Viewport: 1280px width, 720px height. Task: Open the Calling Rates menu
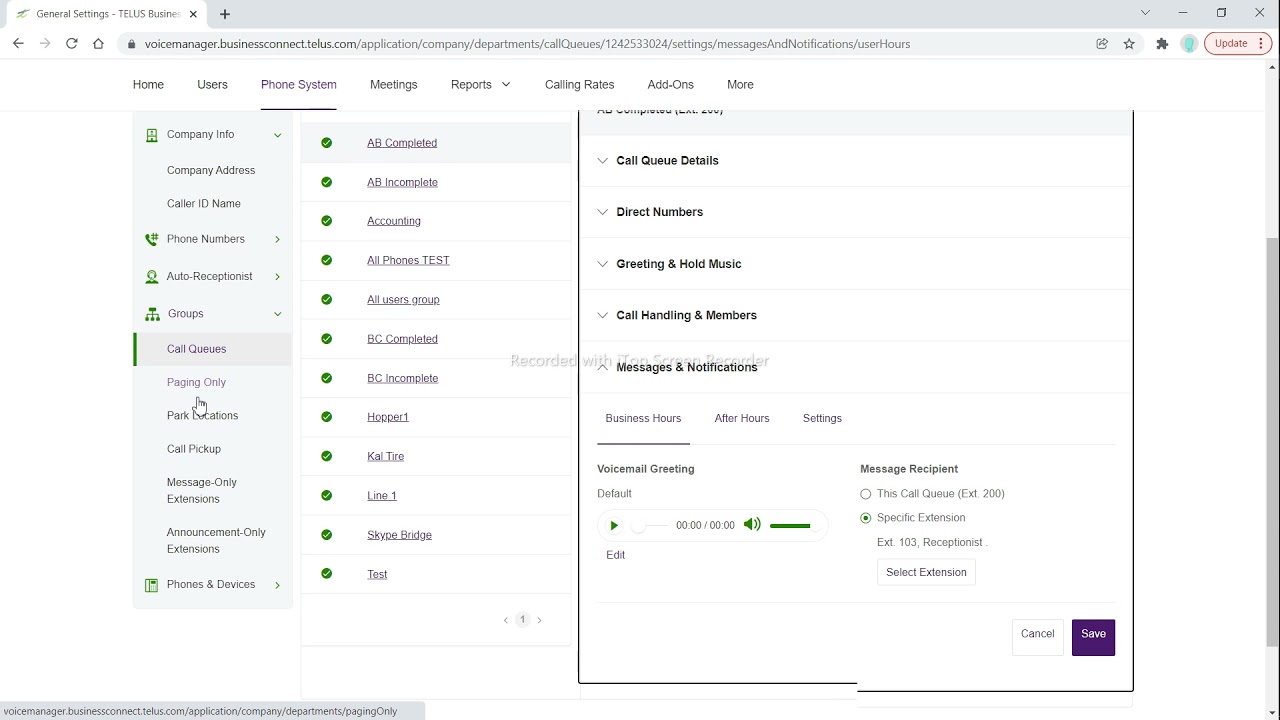tap(579, 85)
